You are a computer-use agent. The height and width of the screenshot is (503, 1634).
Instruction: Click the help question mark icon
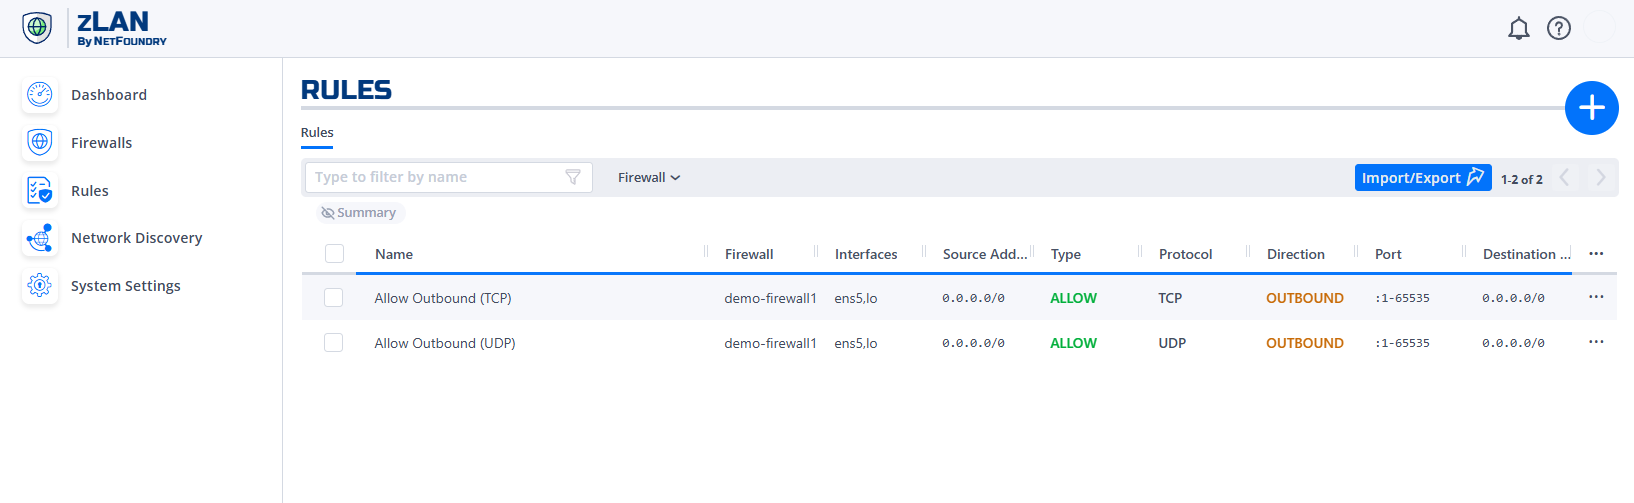[1558, 28]
